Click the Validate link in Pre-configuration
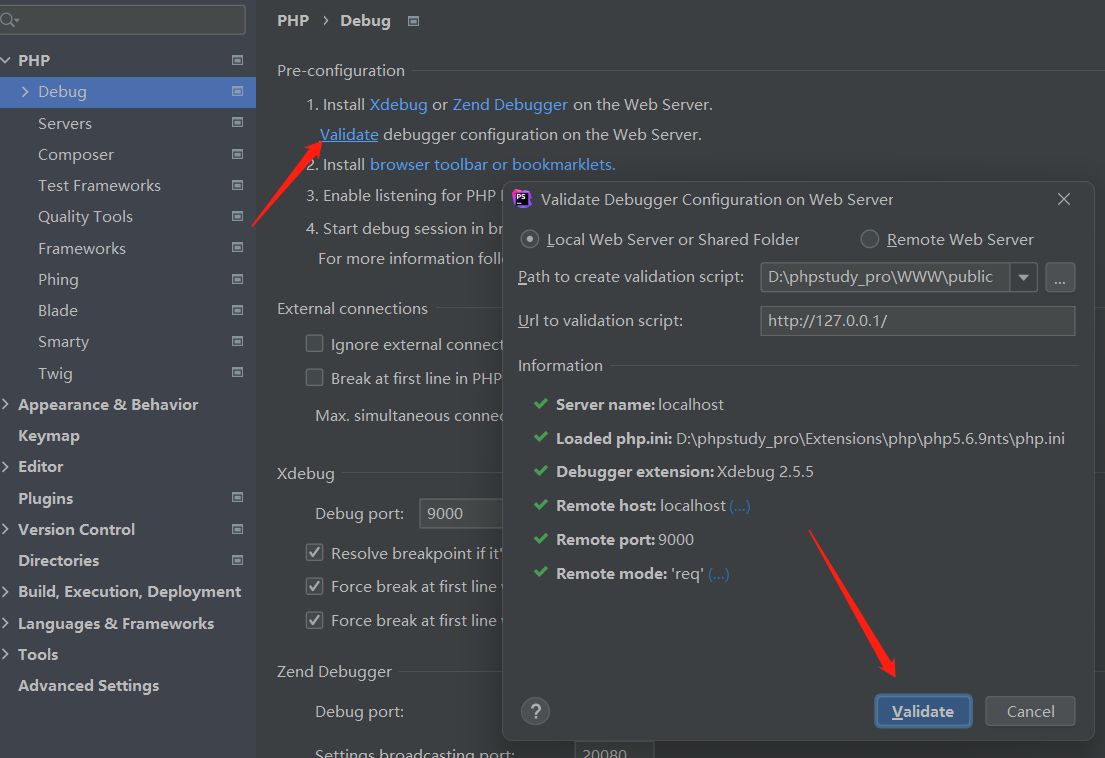 tap(349, 135)
